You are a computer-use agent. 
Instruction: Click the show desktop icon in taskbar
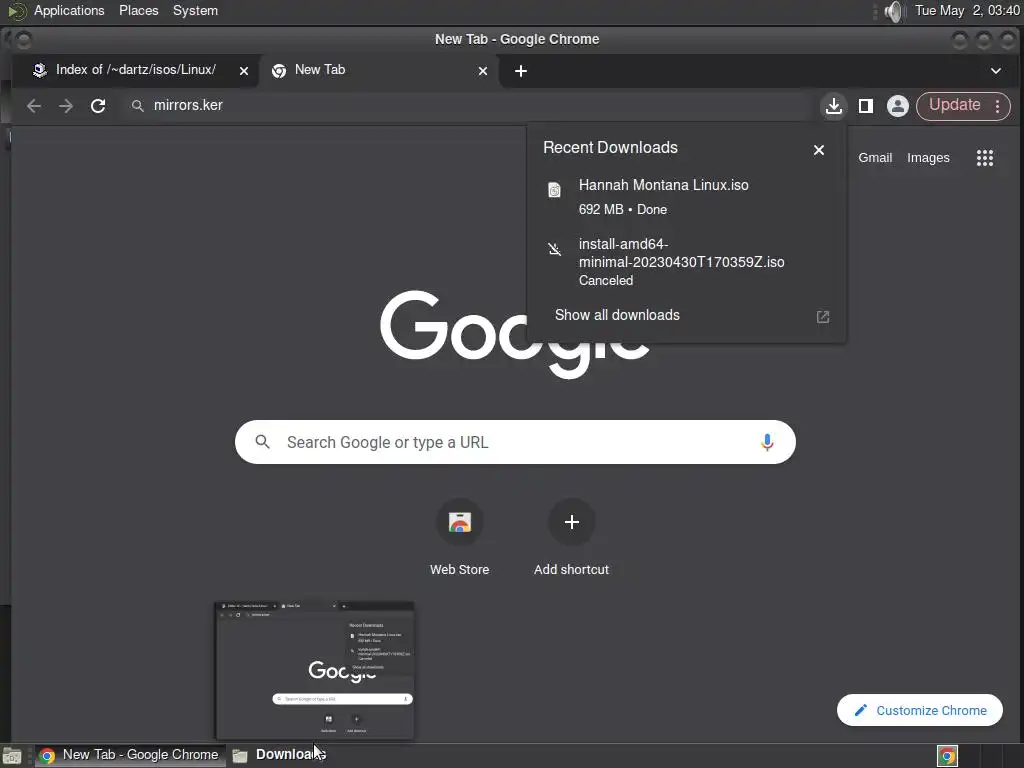click(12, 756)
